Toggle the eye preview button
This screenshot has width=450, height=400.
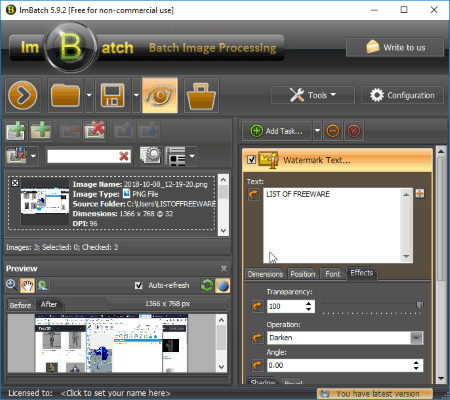click(x=160, y=96)
